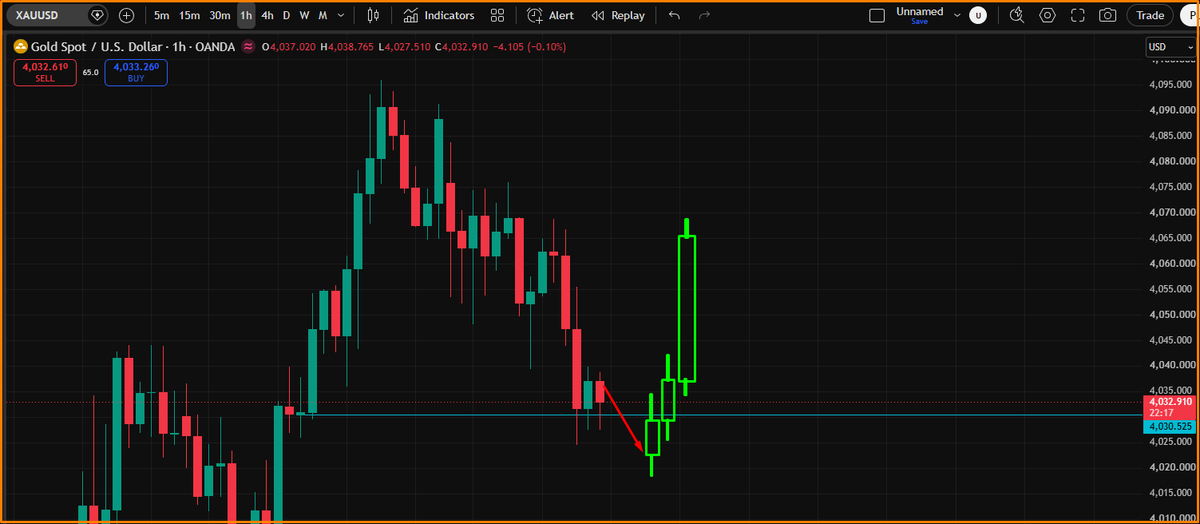Click the 4,065.000 price axis label

(1171, 238)
